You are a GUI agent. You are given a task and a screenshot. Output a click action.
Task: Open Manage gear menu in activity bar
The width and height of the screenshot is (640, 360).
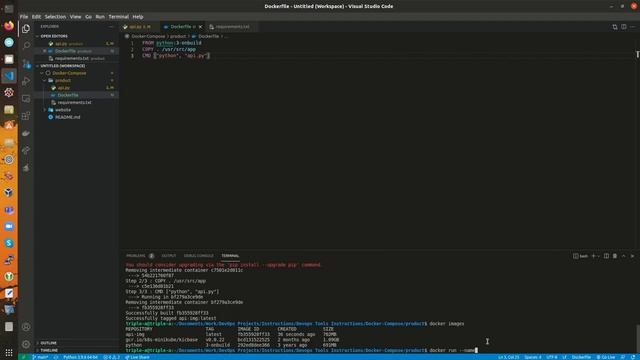tap(26, 344)
